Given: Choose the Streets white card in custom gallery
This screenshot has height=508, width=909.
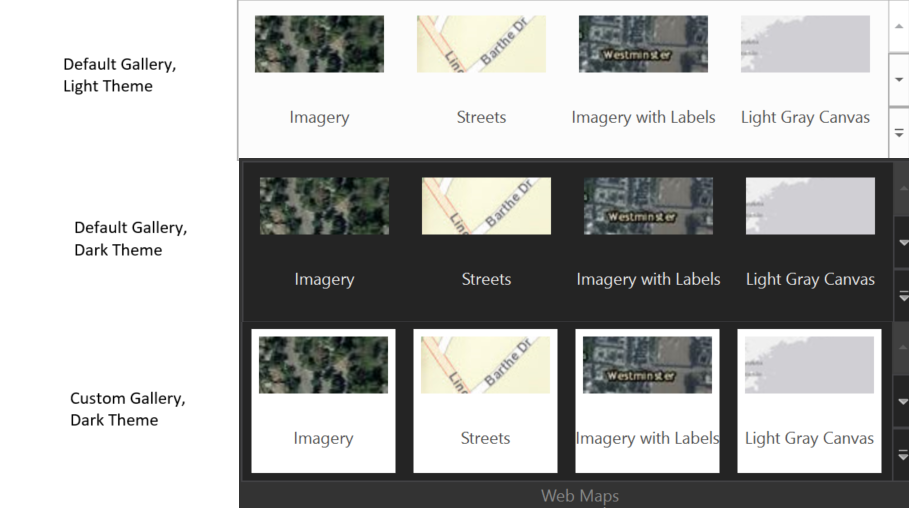Looking at the screenshot, I should pos(485,400).
